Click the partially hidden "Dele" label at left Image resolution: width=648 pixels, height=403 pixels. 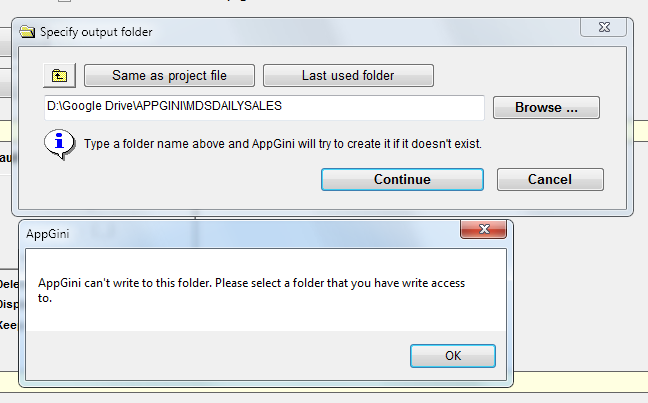pos(9,284)
